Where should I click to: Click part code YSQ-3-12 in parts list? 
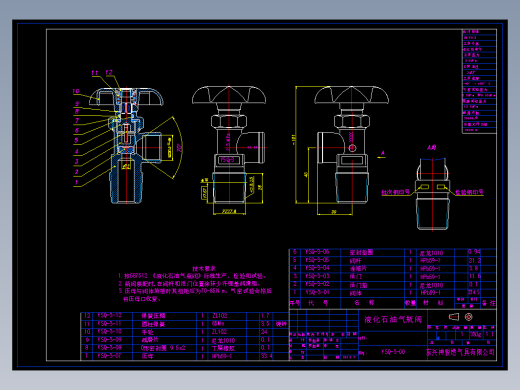point(109,315)
